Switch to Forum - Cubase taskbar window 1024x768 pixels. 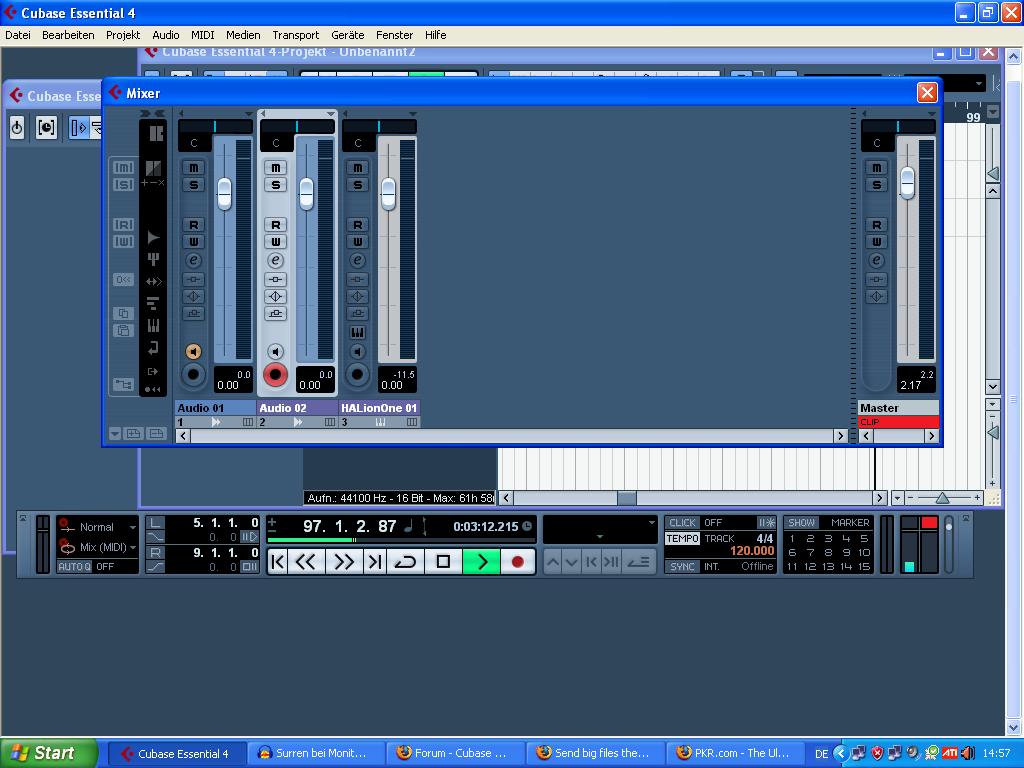pyautogui.click(x=456, y=753)
